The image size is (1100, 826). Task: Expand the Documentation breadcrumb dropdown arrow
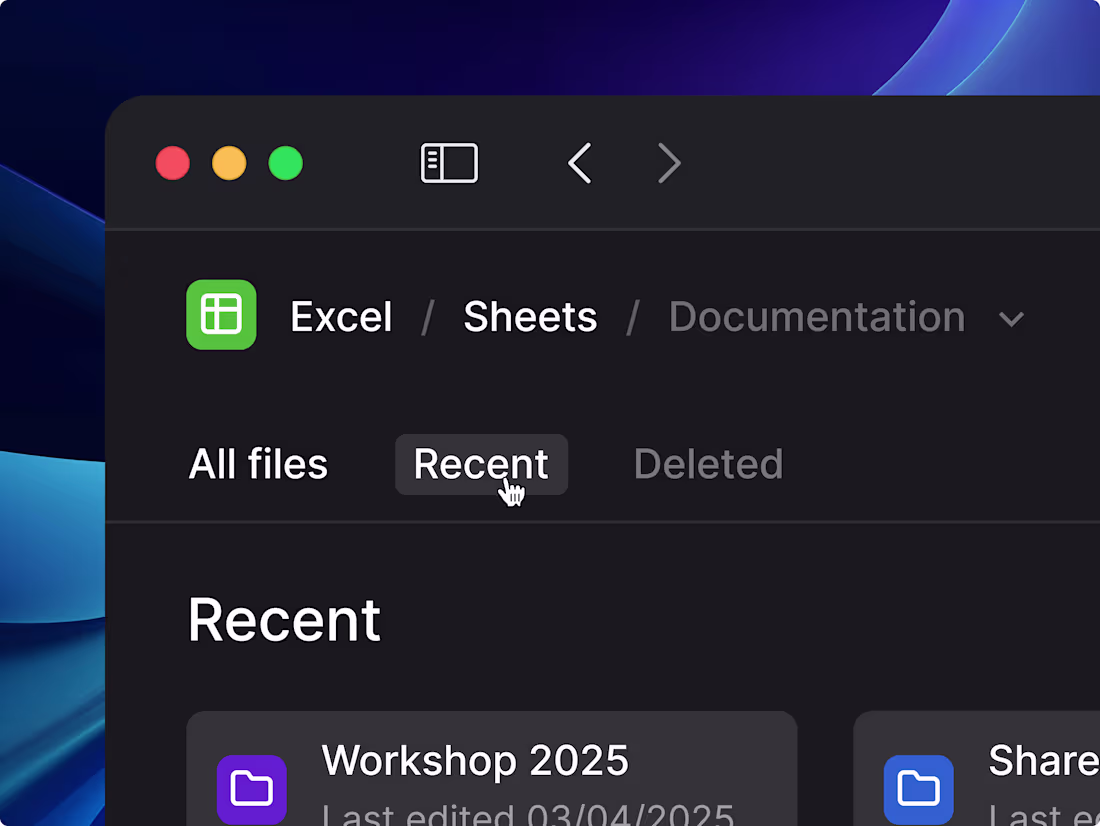click(1011, 320)
